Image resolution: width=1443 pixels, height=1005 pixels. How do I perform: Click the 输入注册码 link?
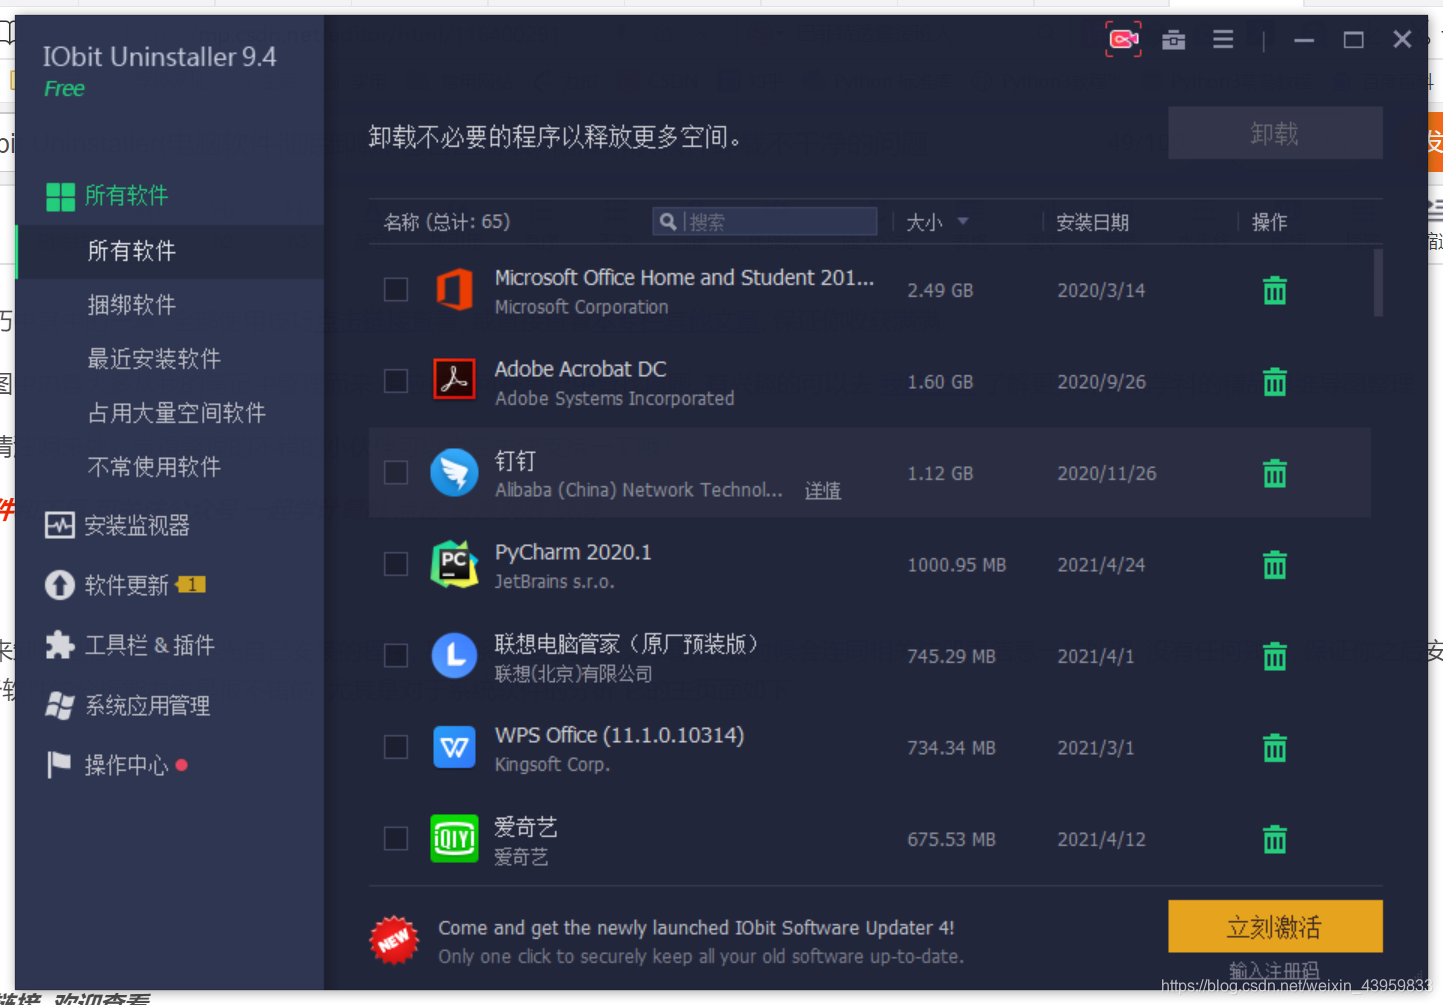click(x=1274, y=971)
